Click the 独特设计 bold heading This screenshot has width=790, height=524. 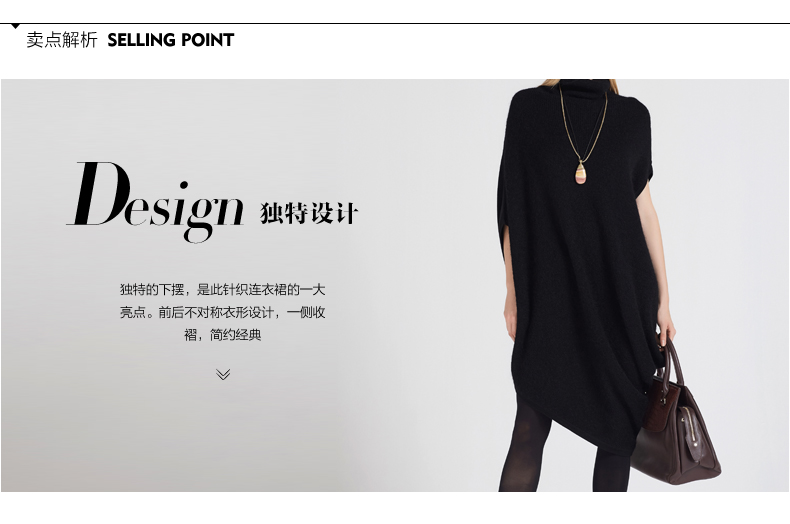pos(309,213)
